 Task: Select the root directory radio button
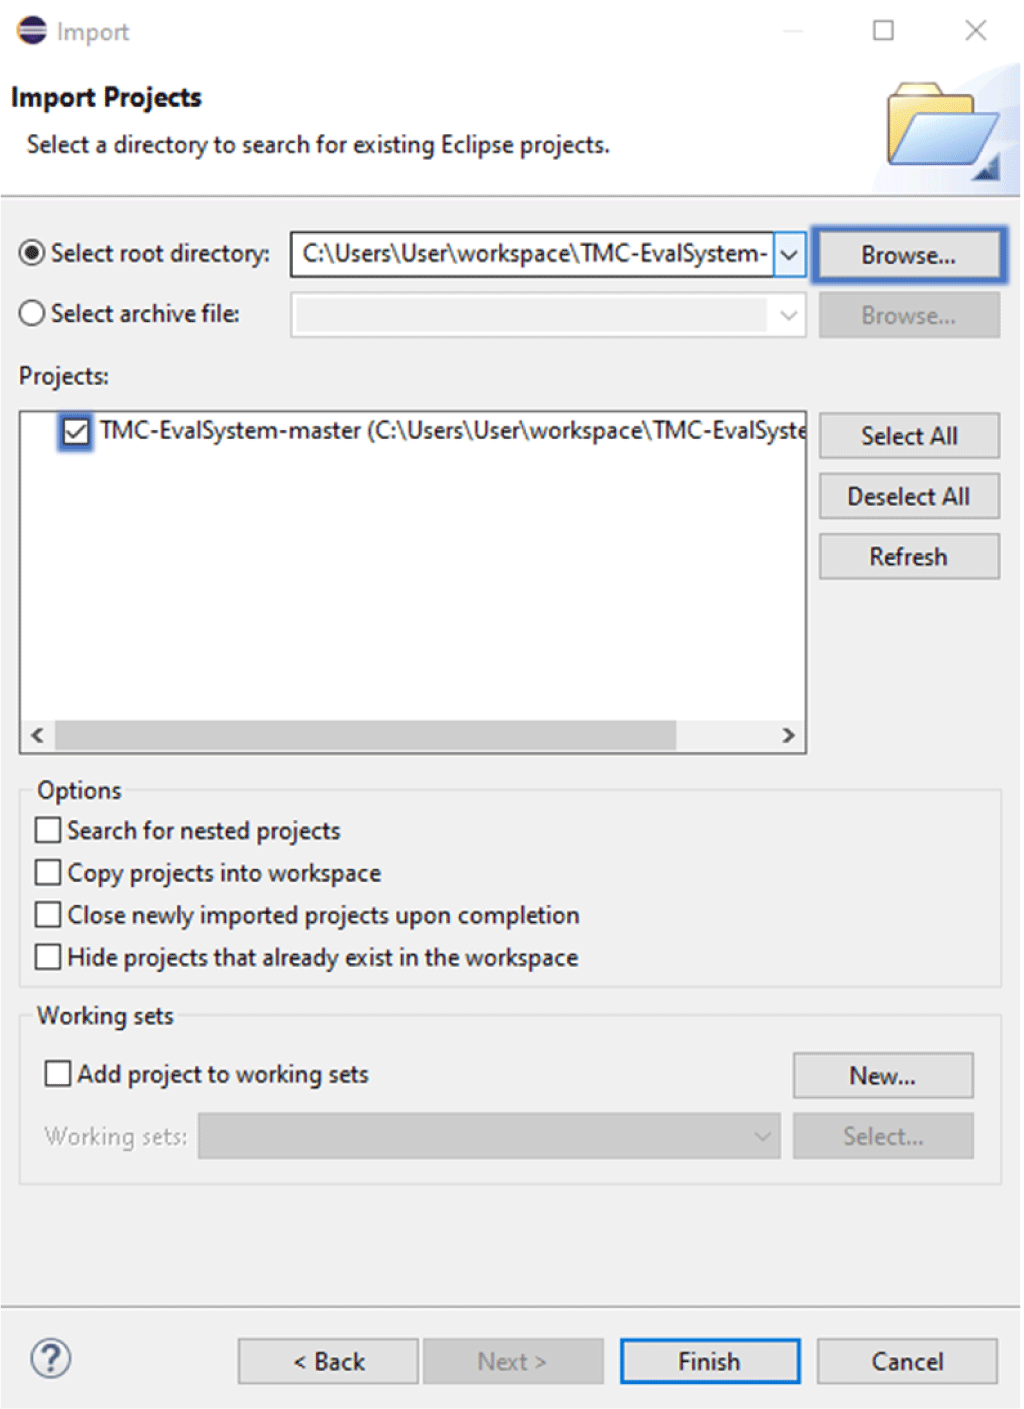[x=32, y=253]
